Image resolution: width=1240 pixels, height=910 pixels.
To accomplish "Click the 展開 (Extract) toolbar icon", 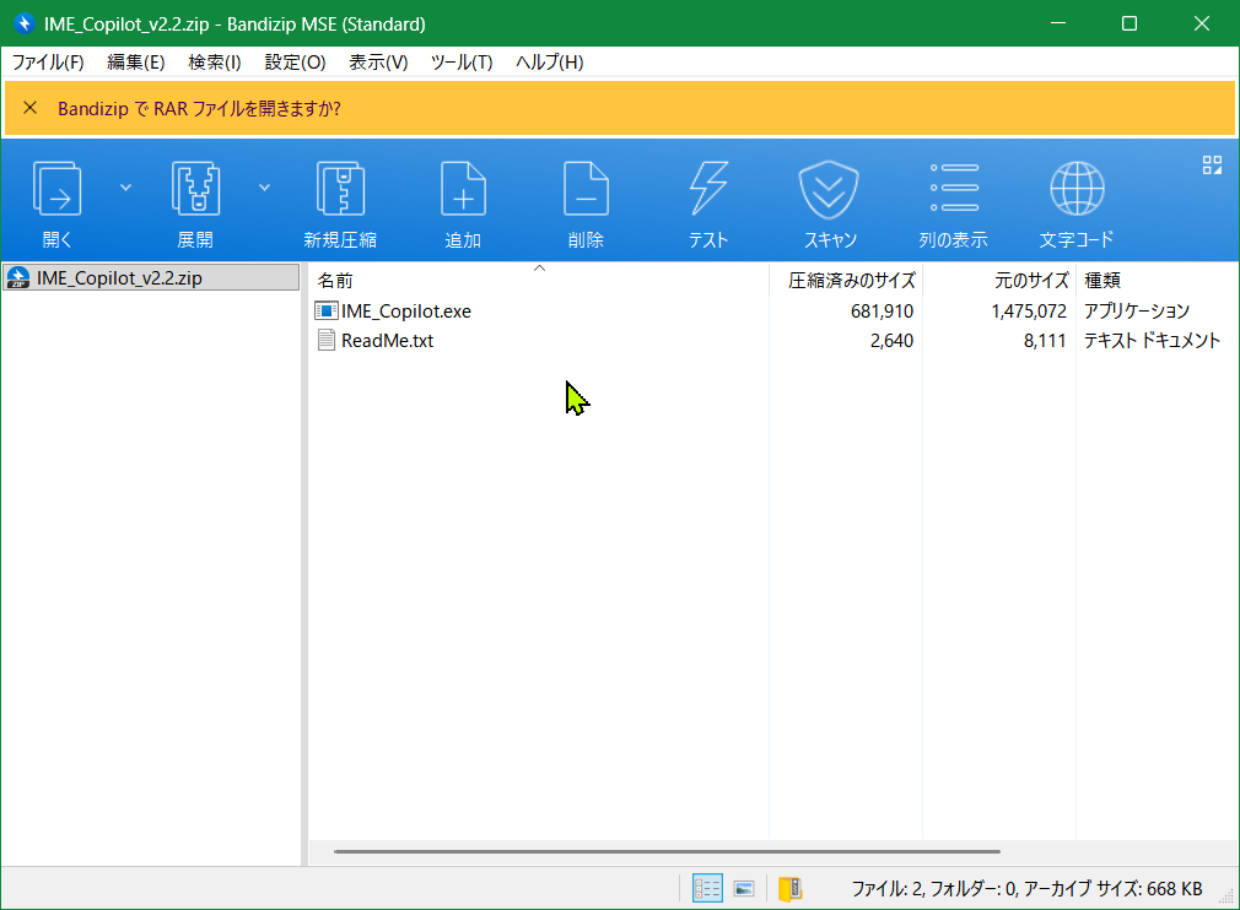I will (x=196, y=190).
